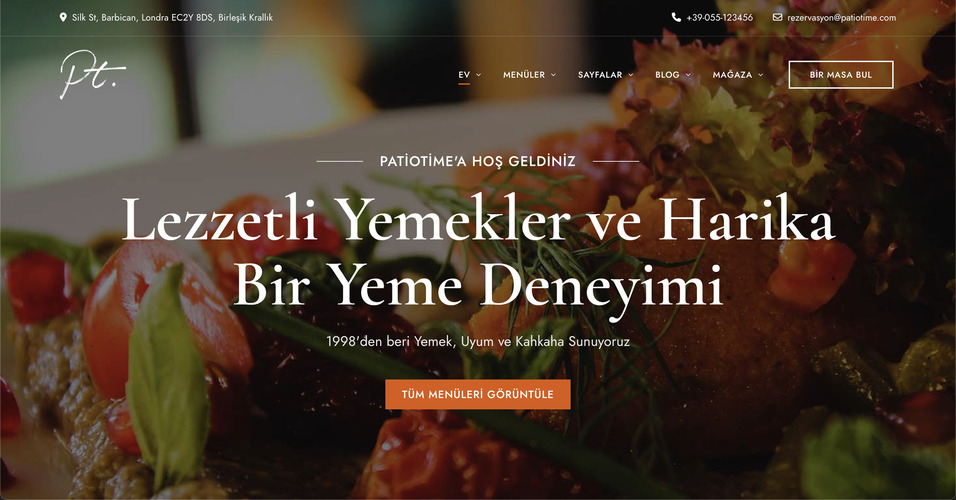Click the location pin icon
956x500 pixels.
(x=63, y=18)
